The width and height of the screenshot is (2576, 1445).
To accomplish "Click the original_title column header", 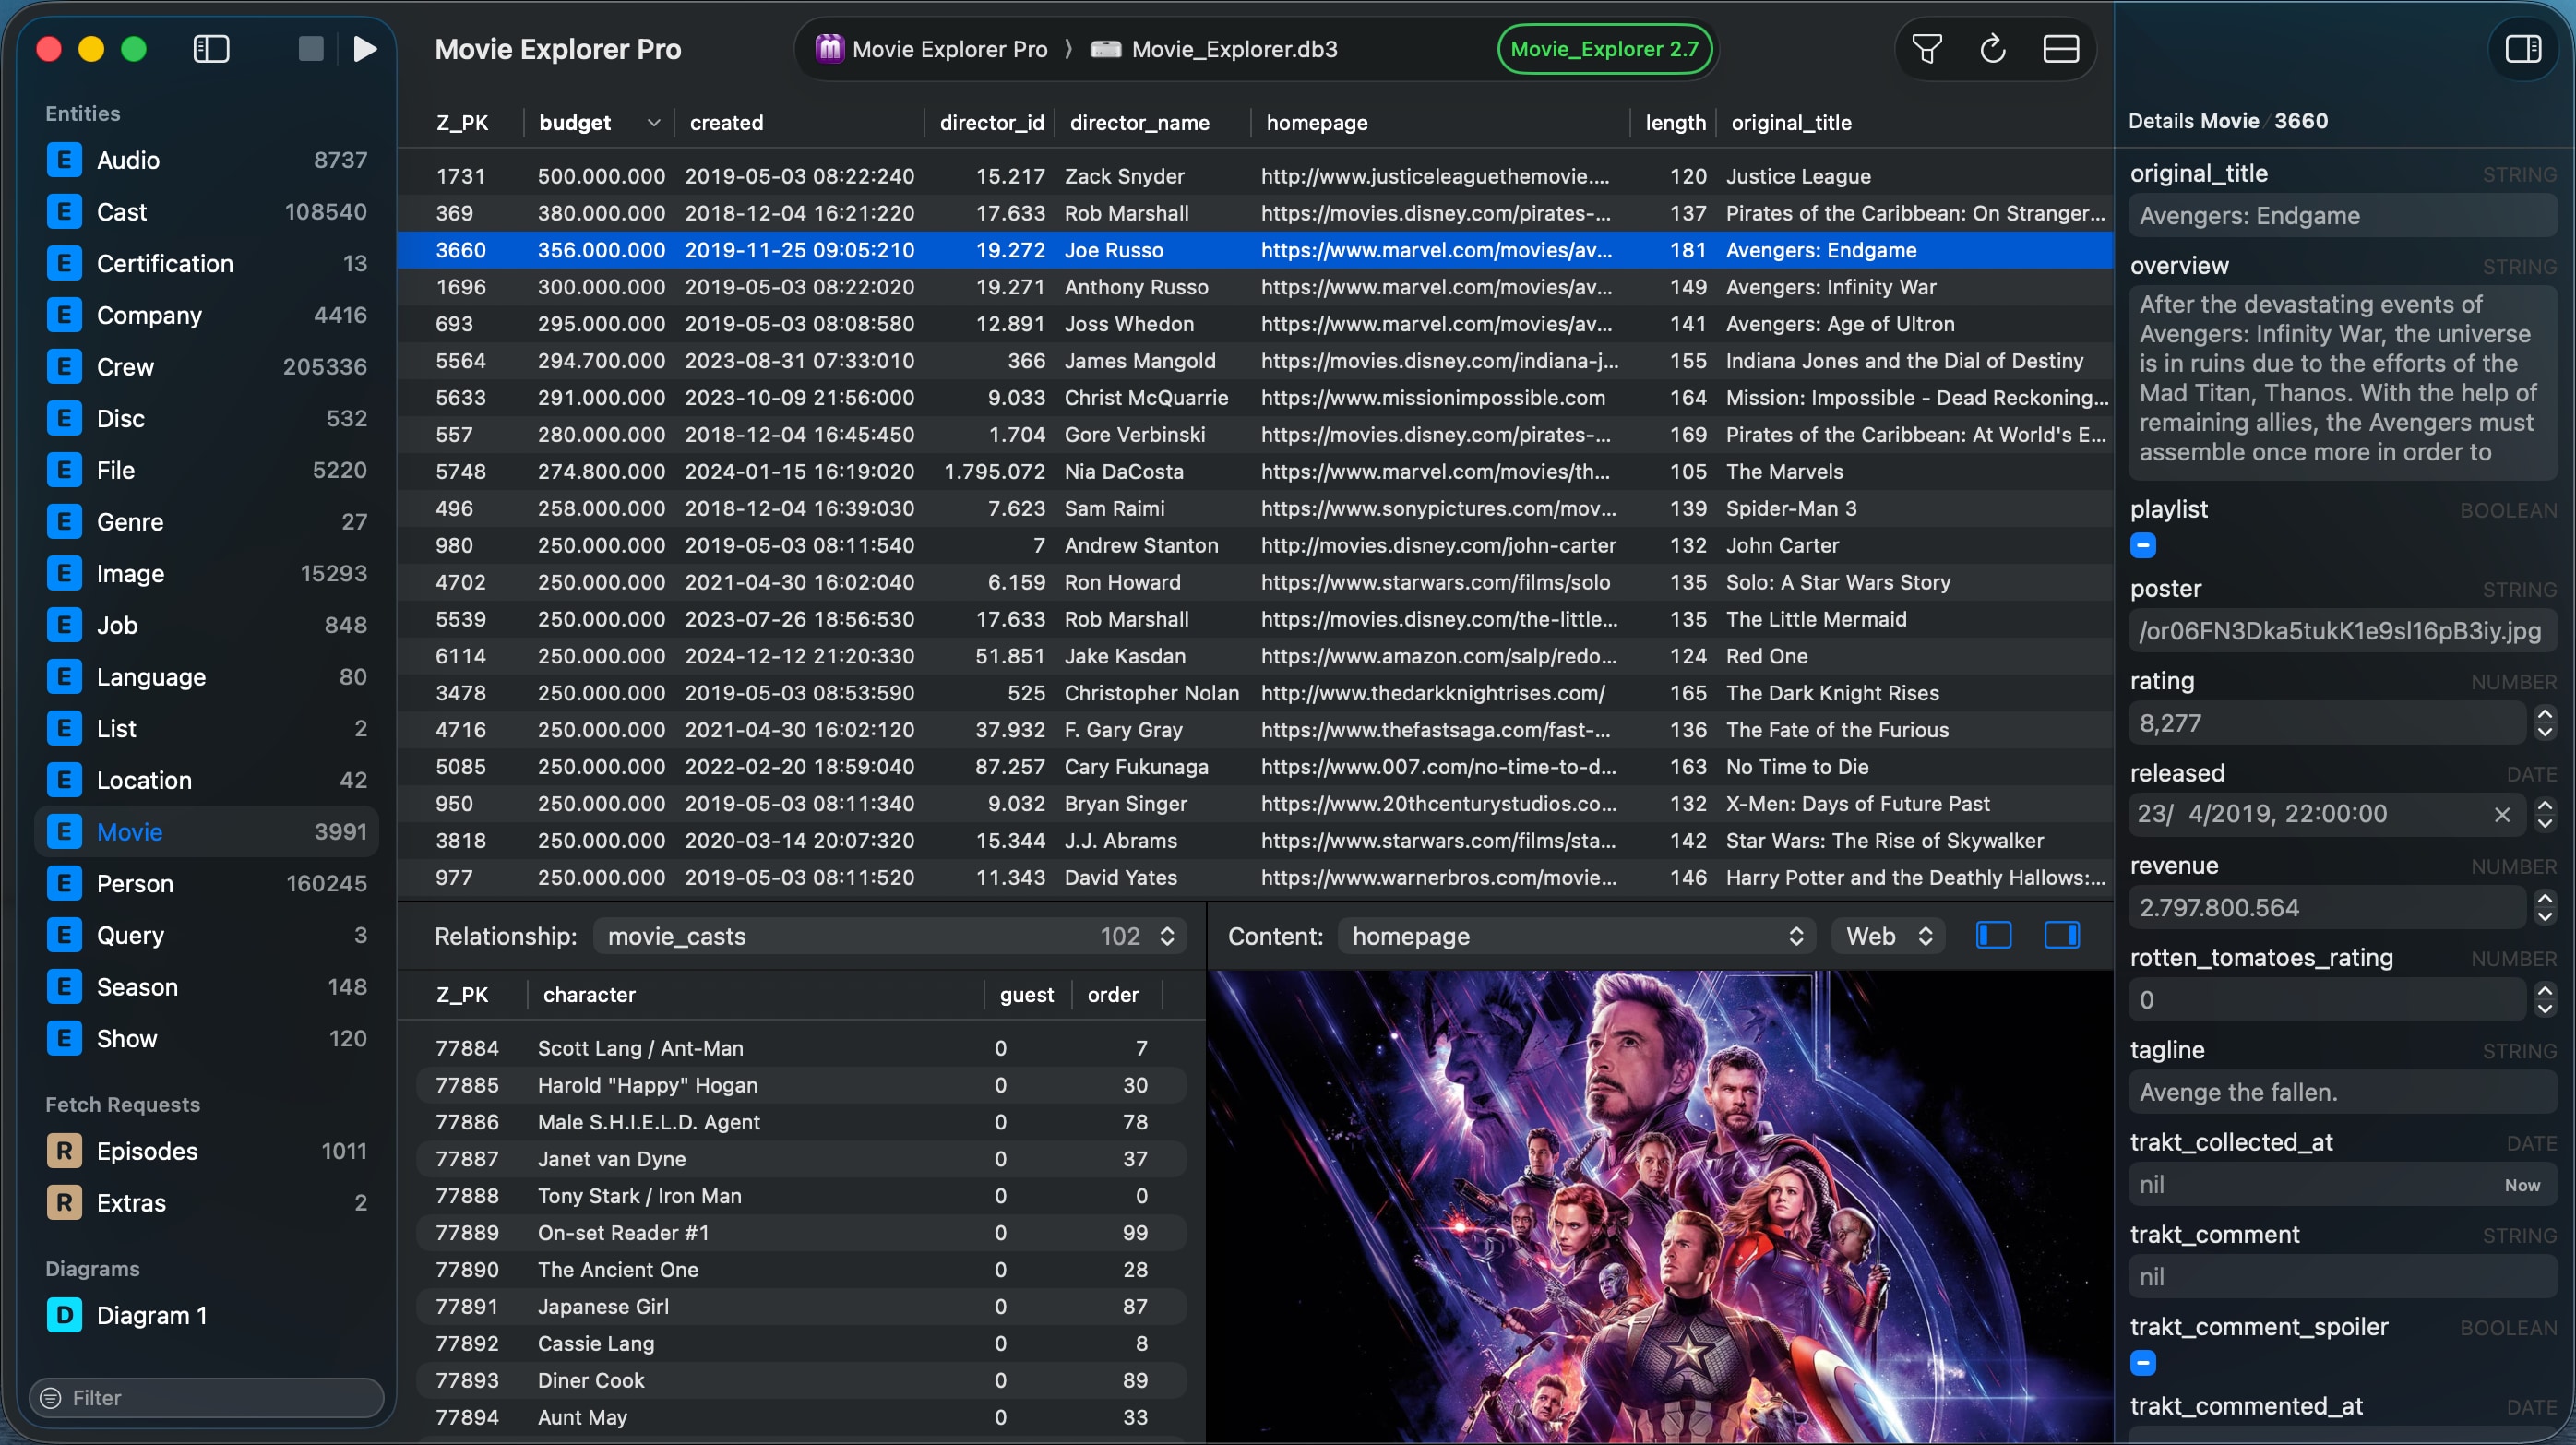I will [x=1791, y=123].
